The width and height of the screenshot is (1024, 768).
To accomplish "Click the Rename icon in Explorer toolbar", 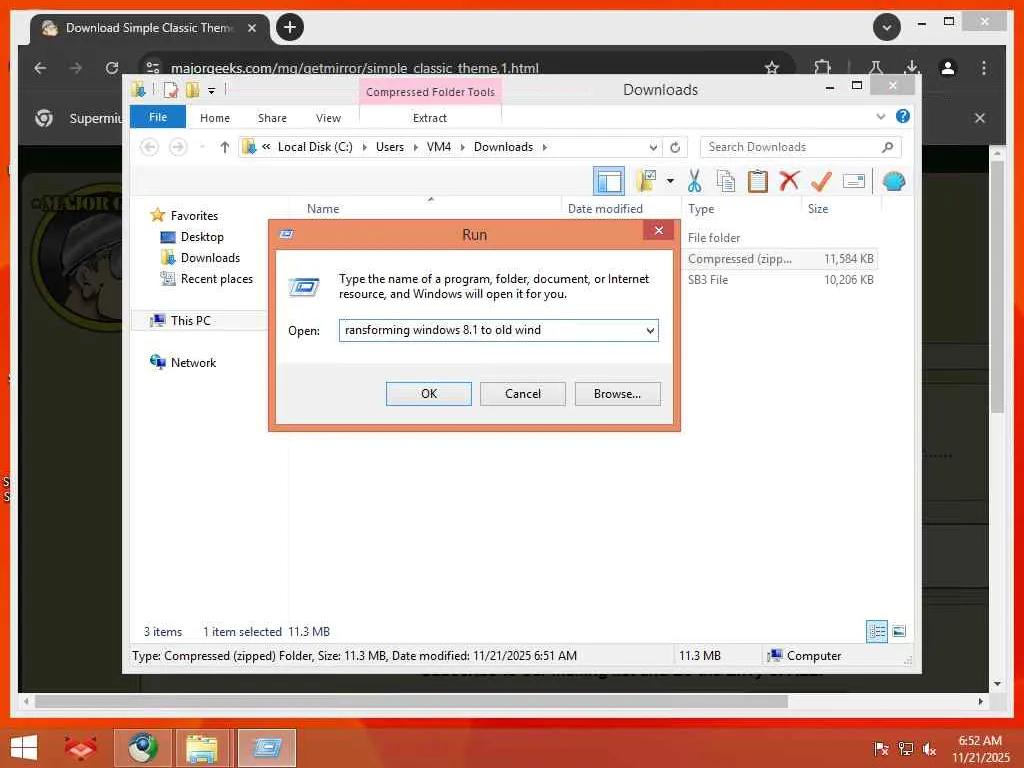I will pos(854,181).
